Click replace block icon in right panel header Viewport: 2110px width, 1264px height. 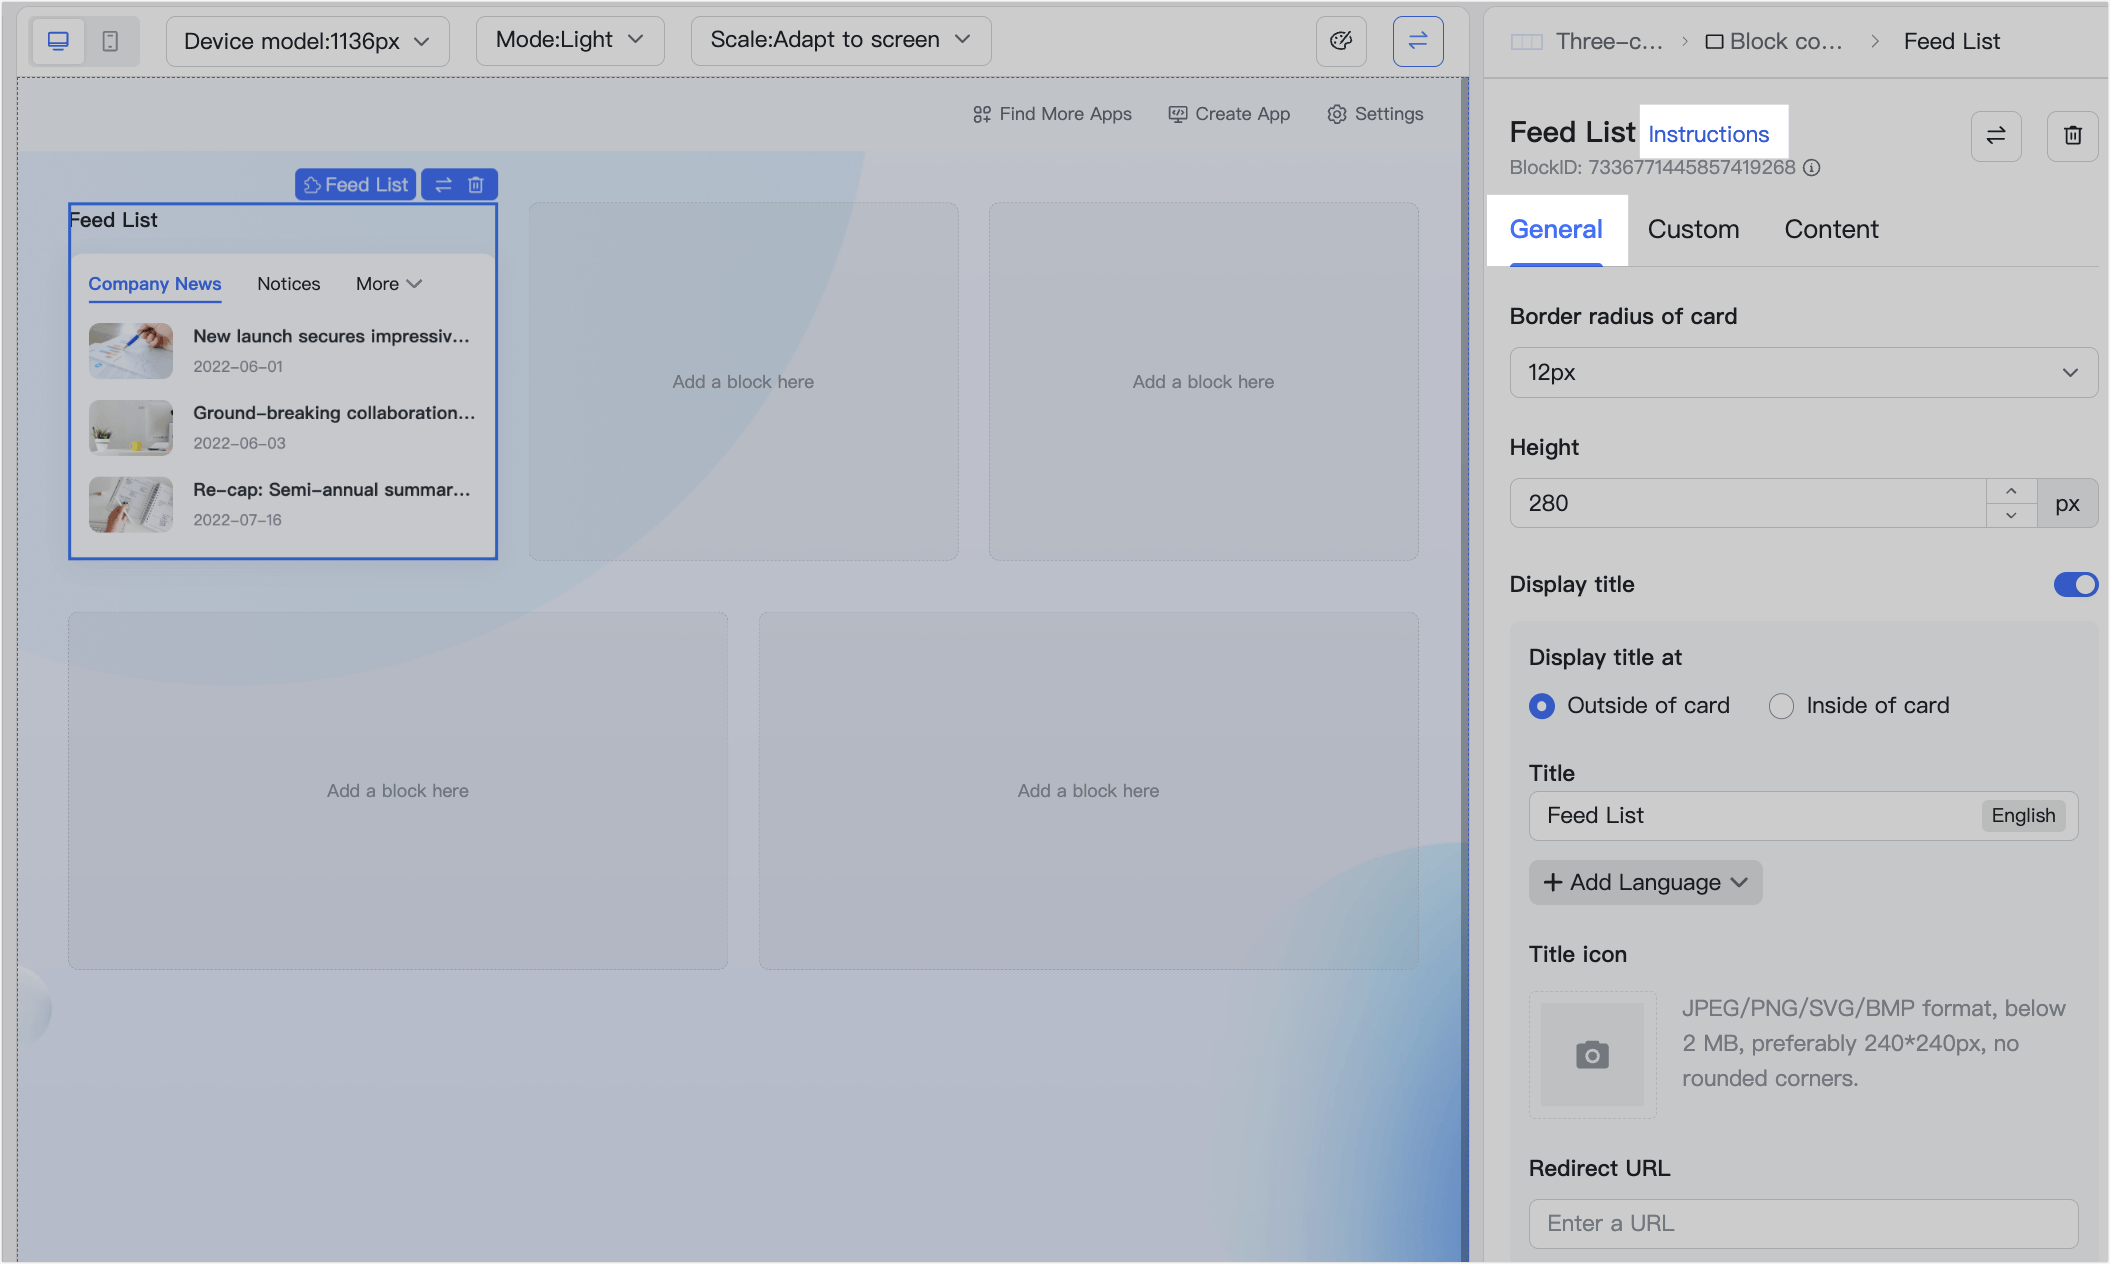[1996, 136]
